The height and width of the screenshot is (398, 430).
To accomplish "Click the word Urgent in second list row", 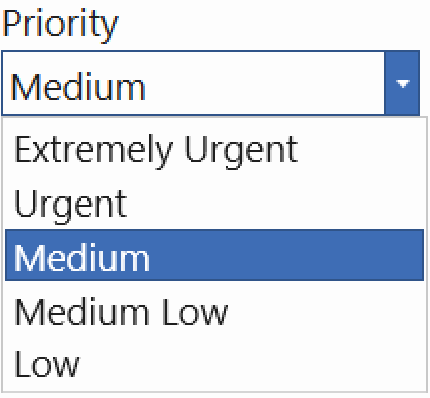I will click(x=70, y=205).
